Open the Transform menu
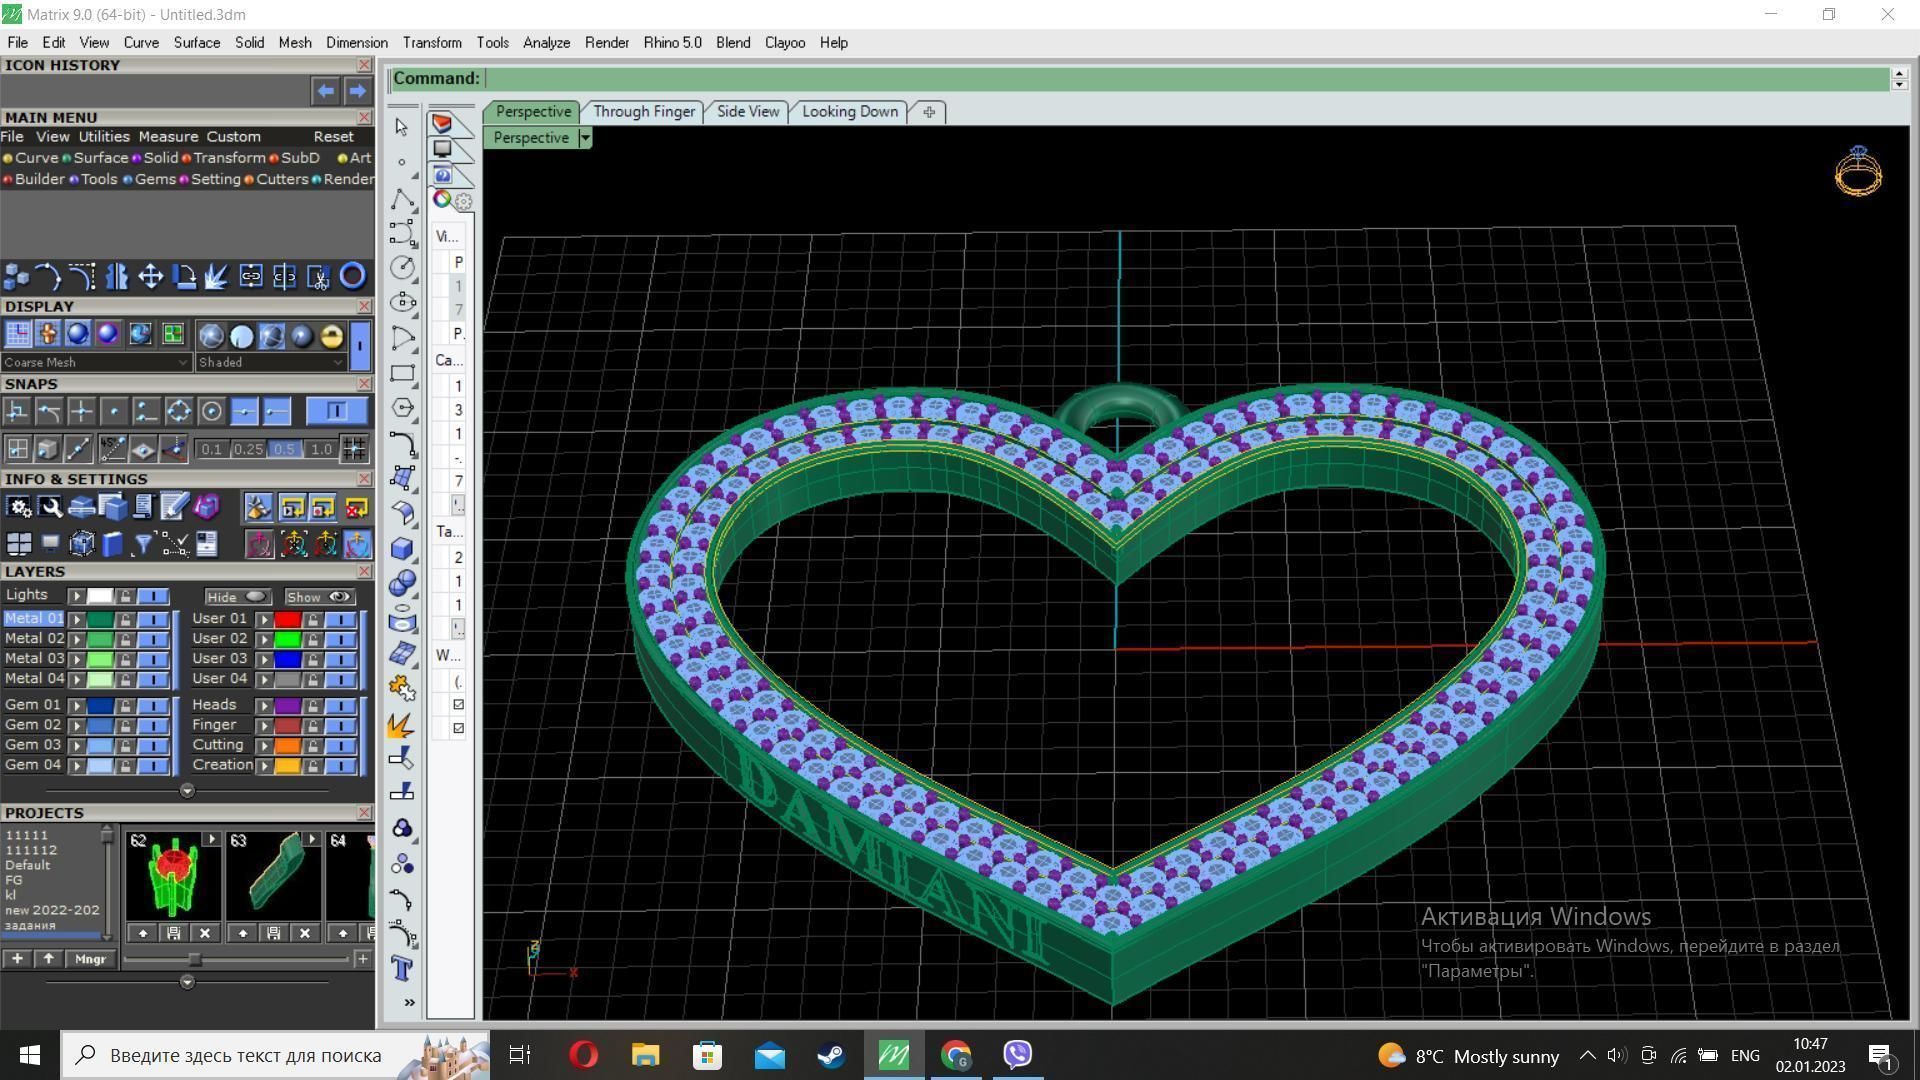The image size is (1920, 1080). click(432, 43)
